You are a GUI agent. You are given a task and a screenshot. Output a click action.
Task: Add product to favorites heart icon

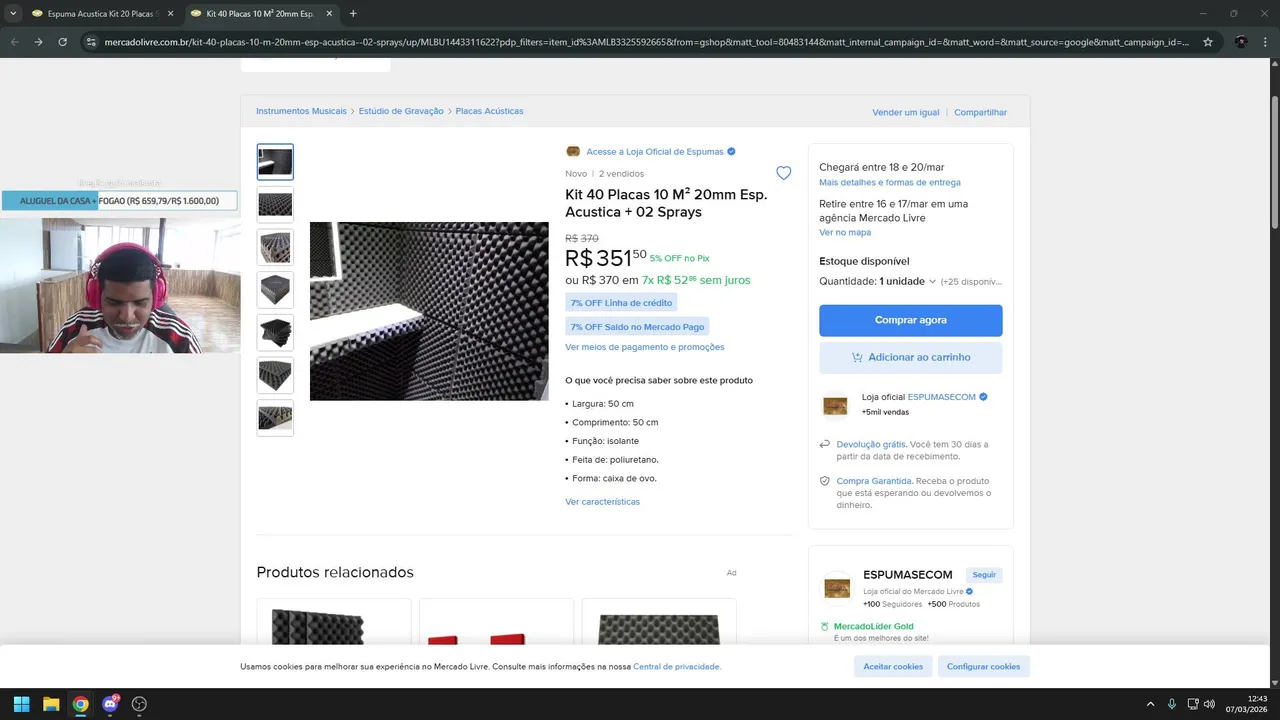[783, 173]
